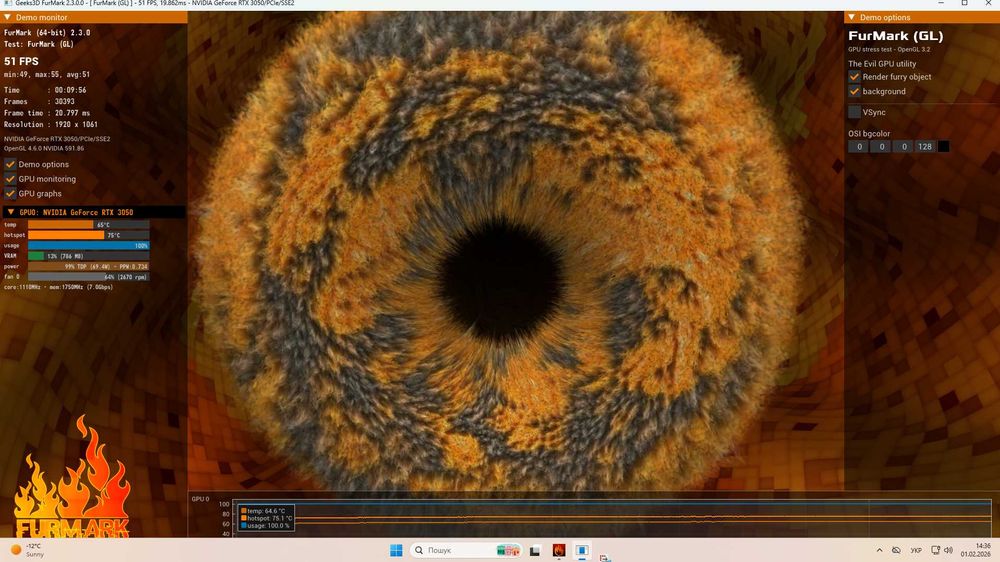The width and height of the screenshot is (1000, 562).
Task: Open the Windows Start menu
Action: [x=396, y=550]
